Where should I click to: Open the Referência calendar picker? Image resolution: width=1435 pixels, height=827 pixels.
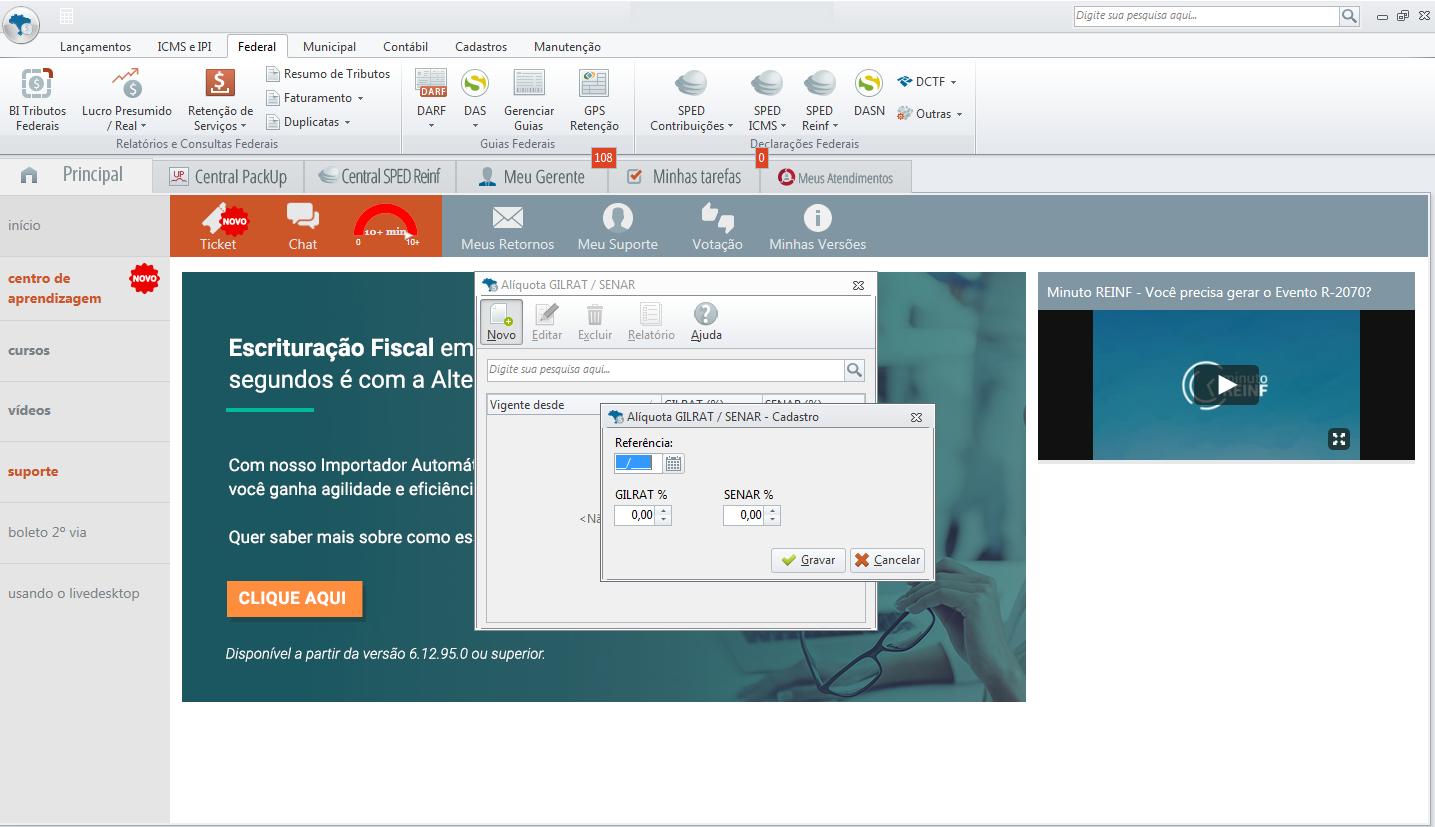point(674,463)
